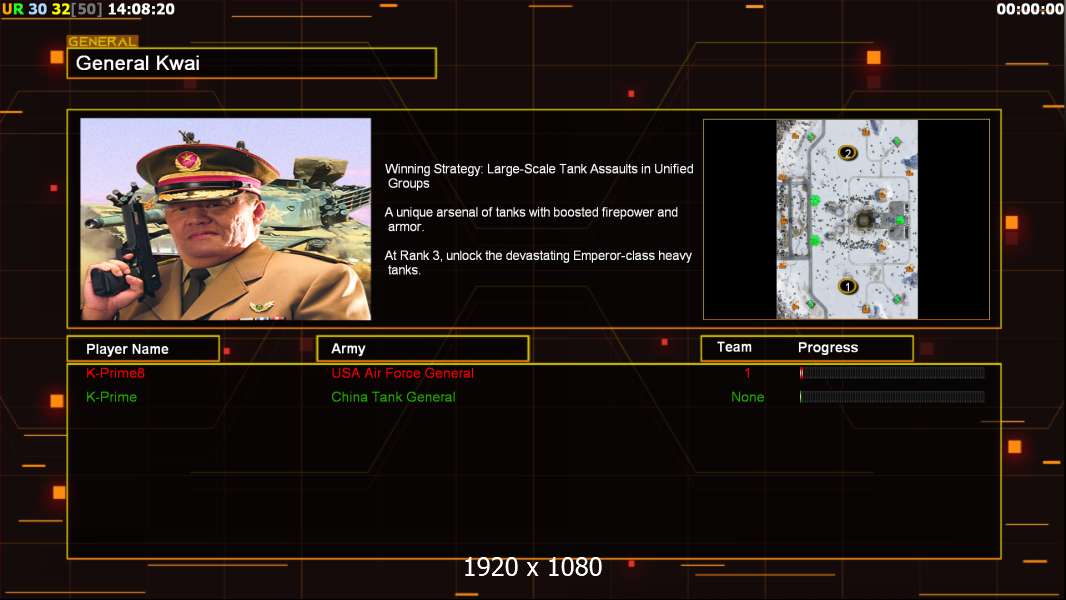The width and height of the screenshot is (1066, 600).
Task: Click team value 1 for K-Prime8
Action: (x=747, y=373)
